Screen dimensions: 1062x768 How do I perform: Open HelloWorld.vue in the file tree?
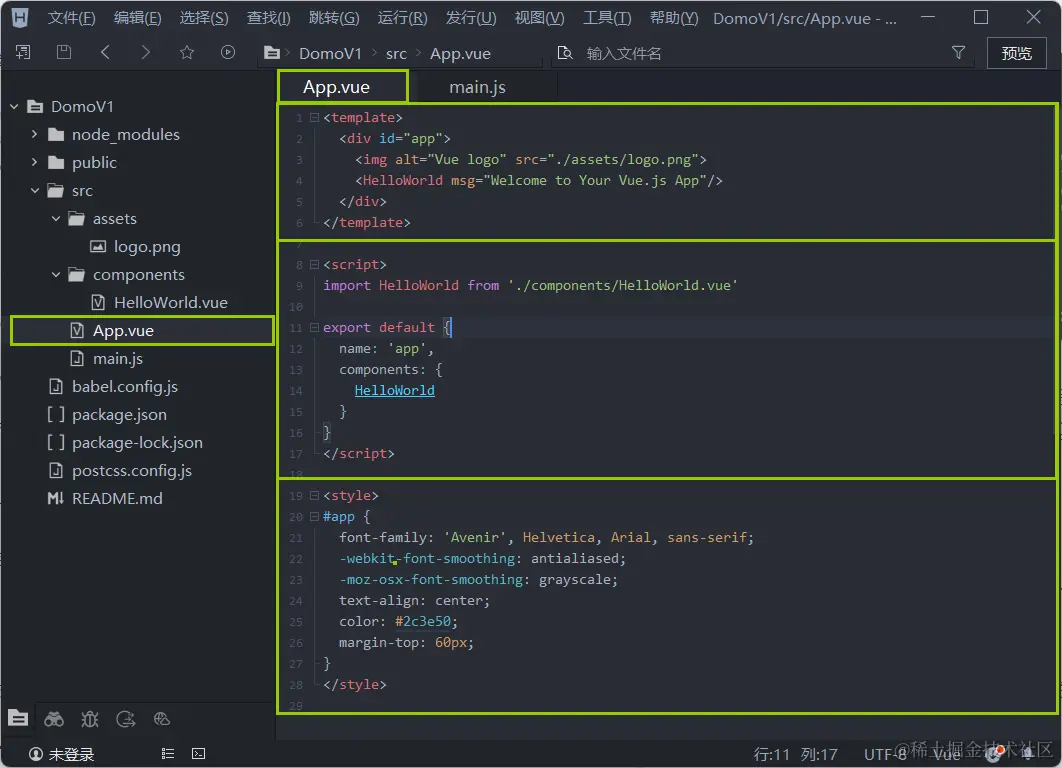(171, 302)
